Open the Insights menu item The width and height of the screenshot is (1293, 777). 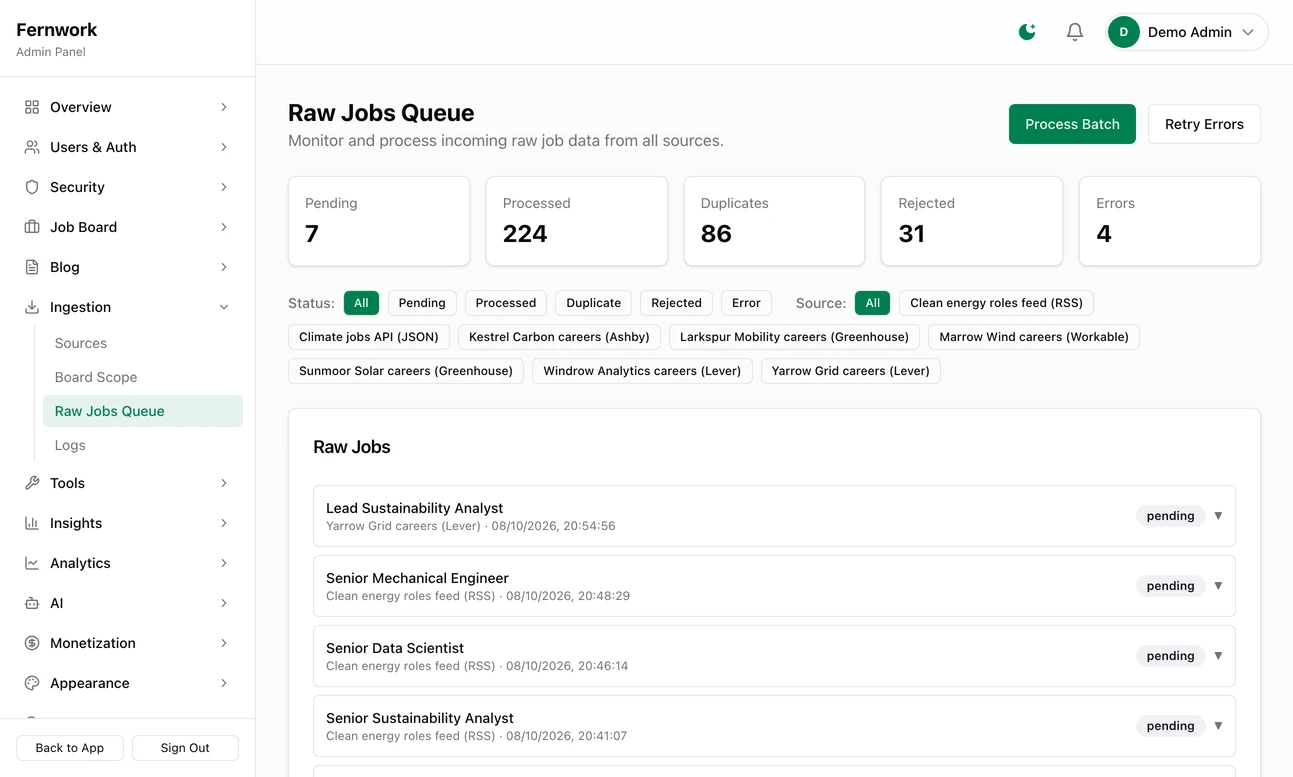[x=127, y=523]
